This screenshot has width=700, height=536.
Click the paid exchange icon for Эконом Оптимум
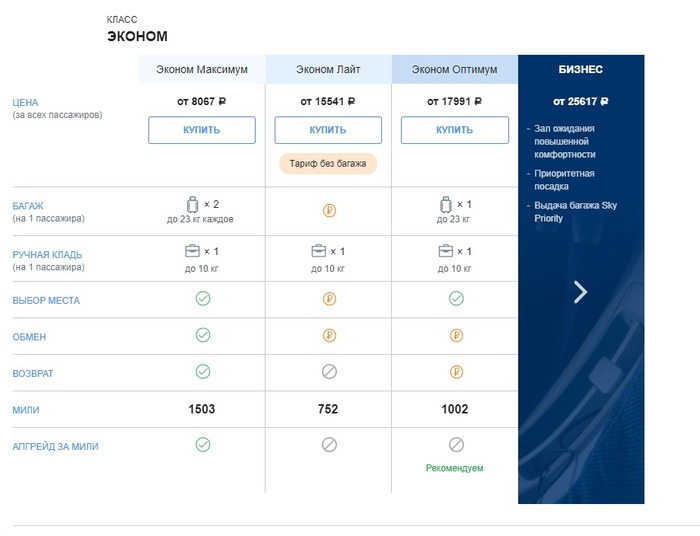(455, 336)
